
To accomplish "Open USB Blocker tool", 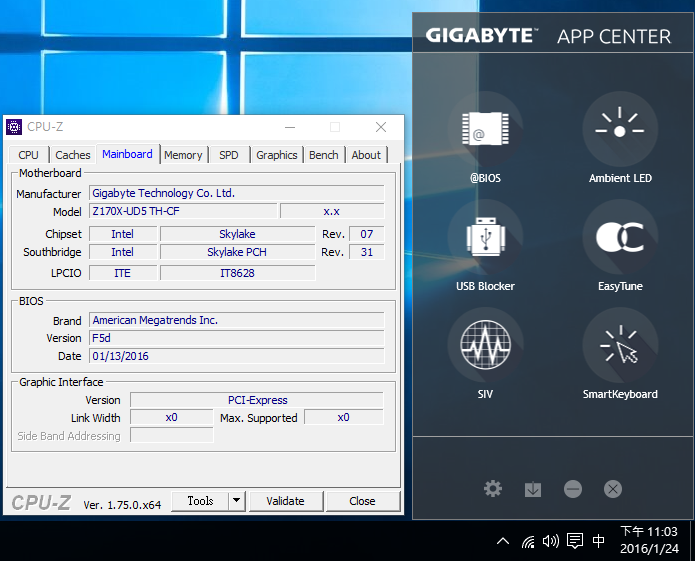I will [485, 237].
